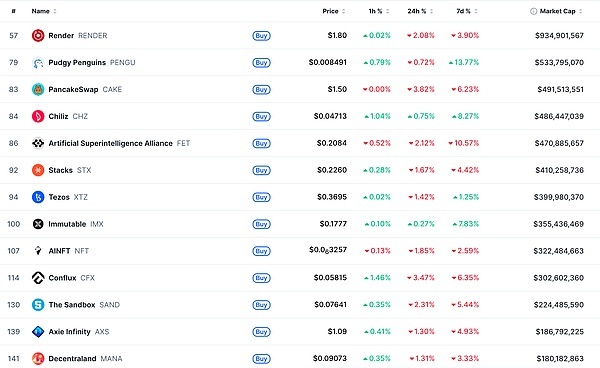Click Buy for Chiliz
Viewport: 600px width, 368px height.
[x=261, y=116]
